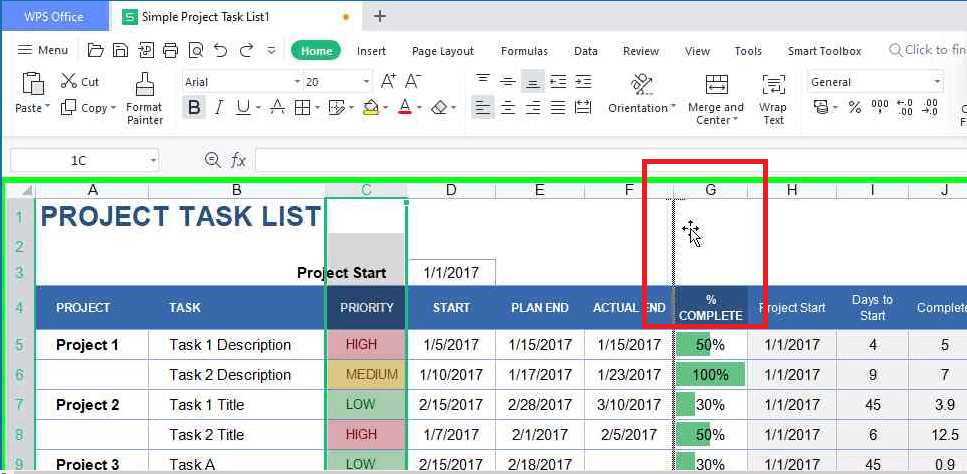Screen dimensions: 967x474
Task: Click the Merge and Center icon
Action: click(716, 84)
